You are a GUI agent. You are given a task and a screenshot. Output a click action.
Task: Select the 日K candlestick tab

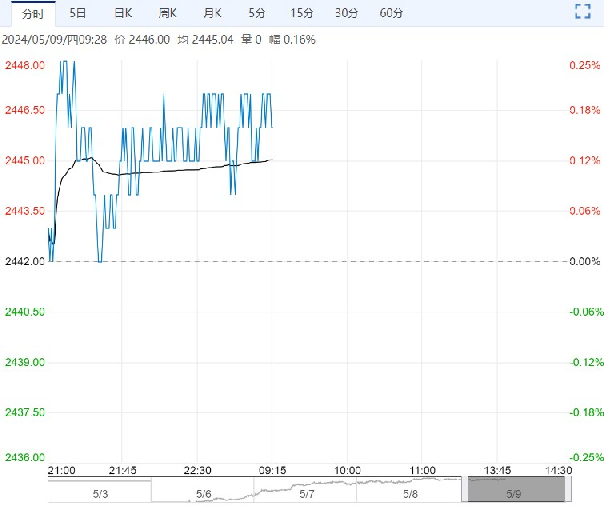click(x=122, y=13)
